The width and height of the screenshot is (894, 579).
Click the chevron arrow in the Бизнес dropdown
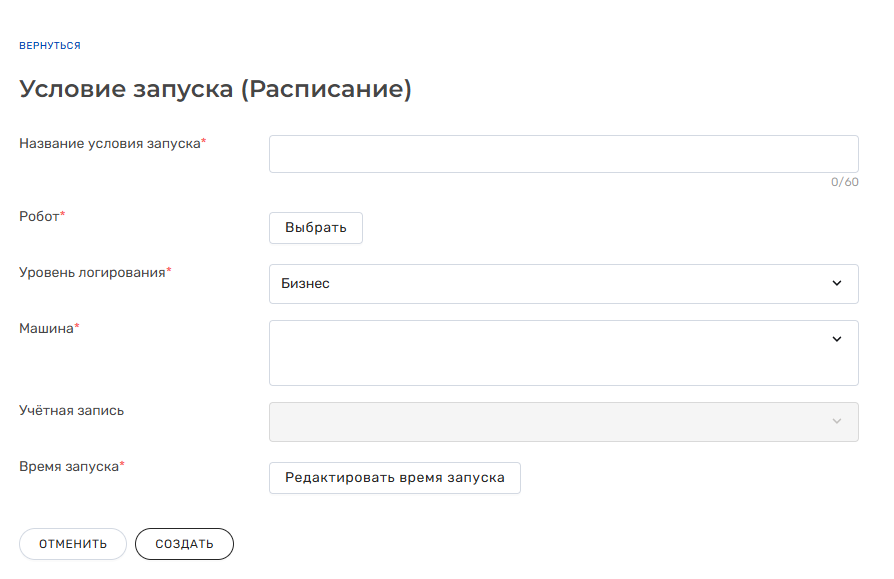click(x=836, y=283)
